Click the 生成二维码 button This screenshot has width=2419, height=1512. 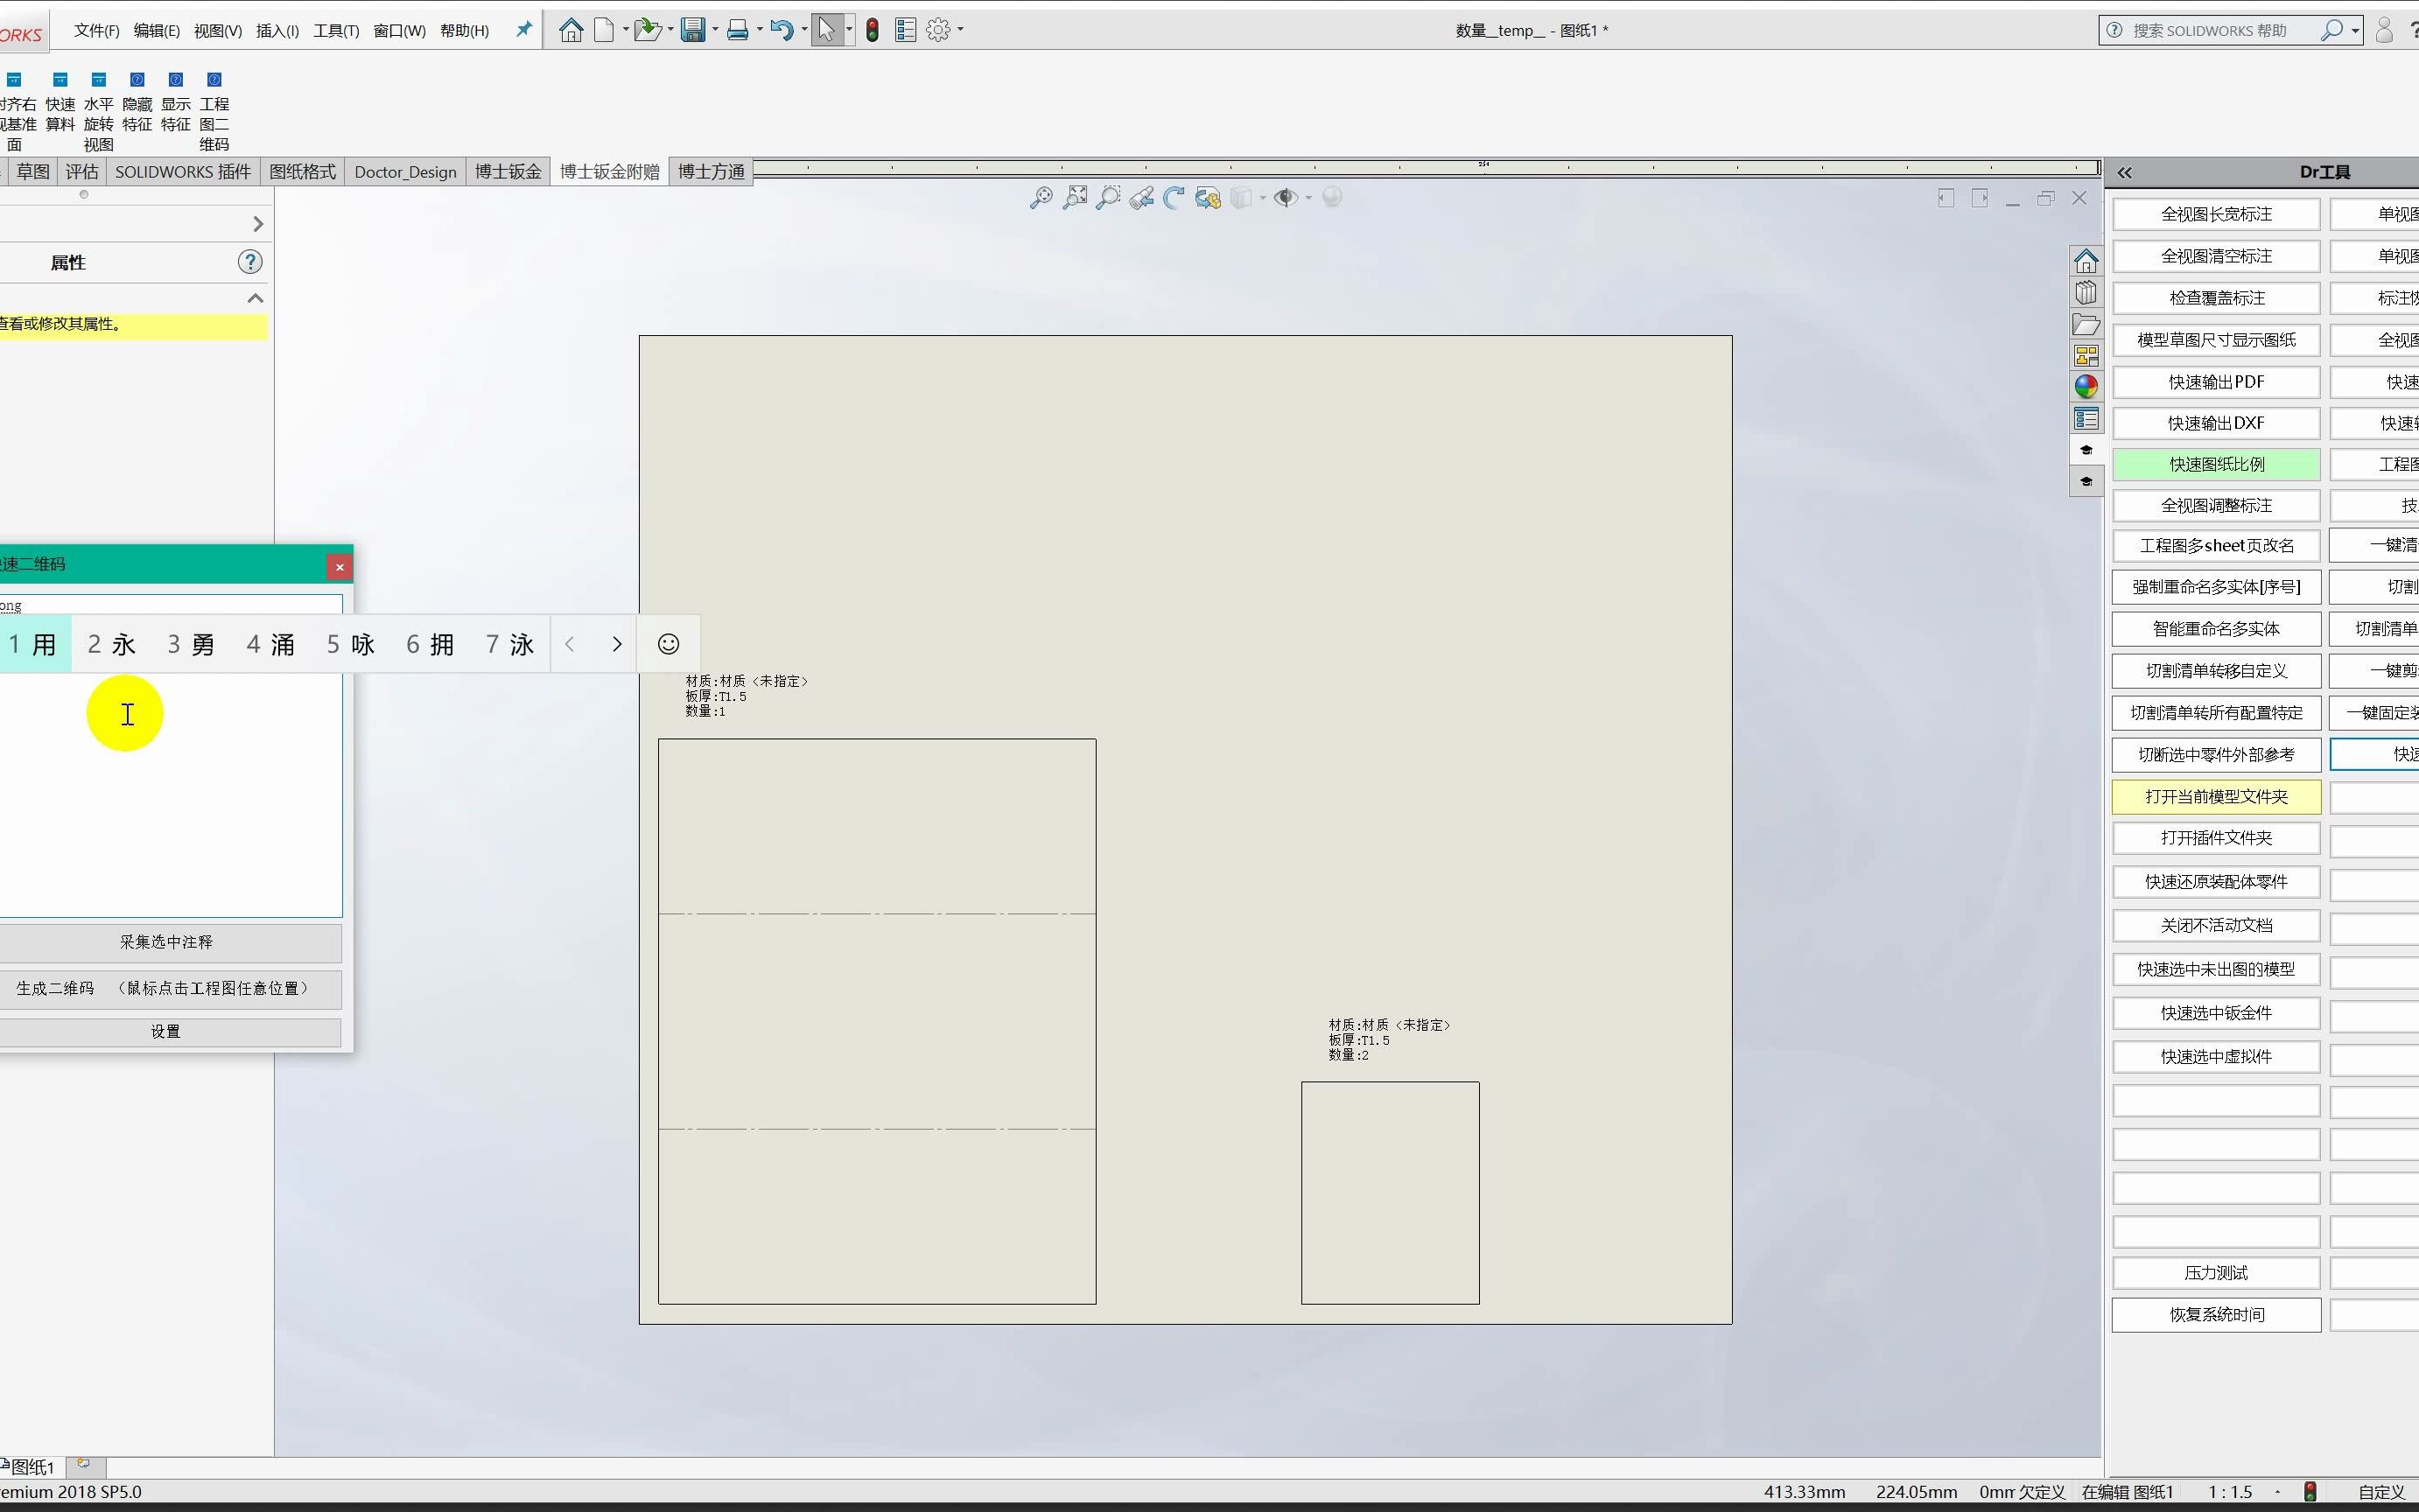166,988
